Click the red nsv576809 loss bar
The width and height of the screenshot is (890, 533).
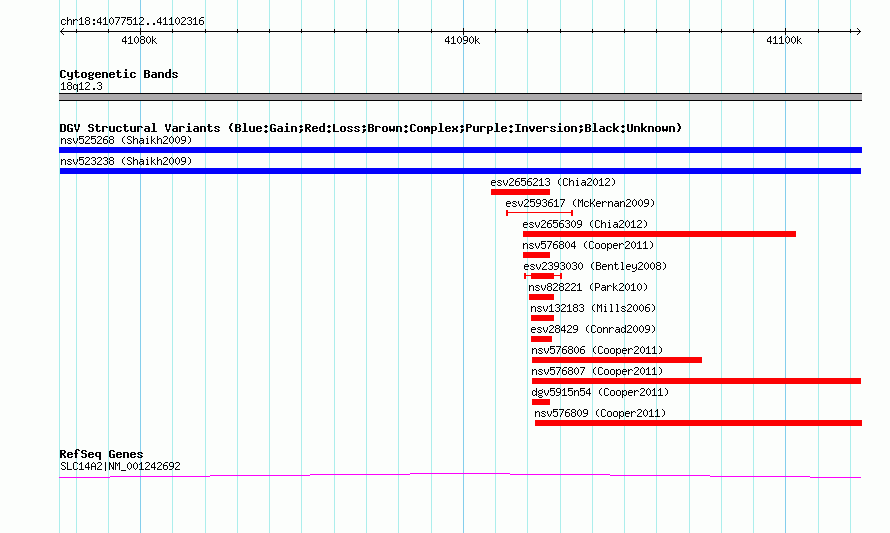pyautogui.click(x=698, y=423)
